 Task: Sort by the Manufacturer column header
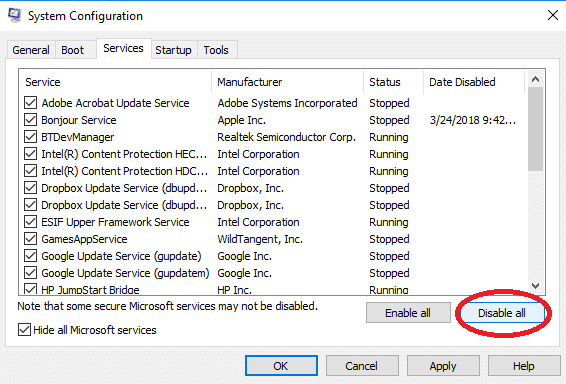[x=287, y=82]
